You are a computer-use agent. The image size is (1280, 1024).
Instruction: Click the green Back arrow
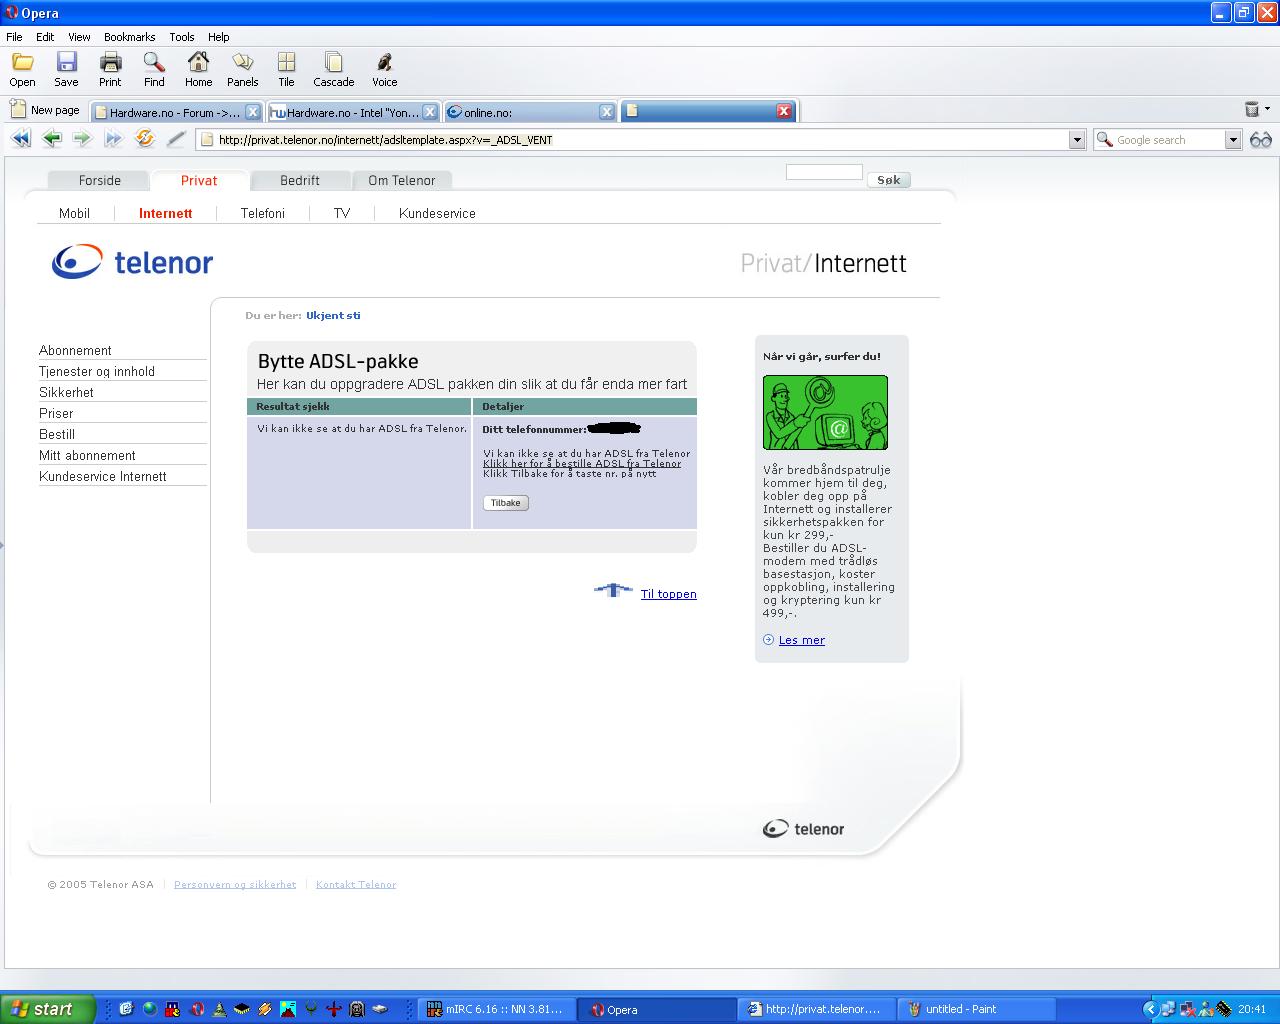[52, 139]
